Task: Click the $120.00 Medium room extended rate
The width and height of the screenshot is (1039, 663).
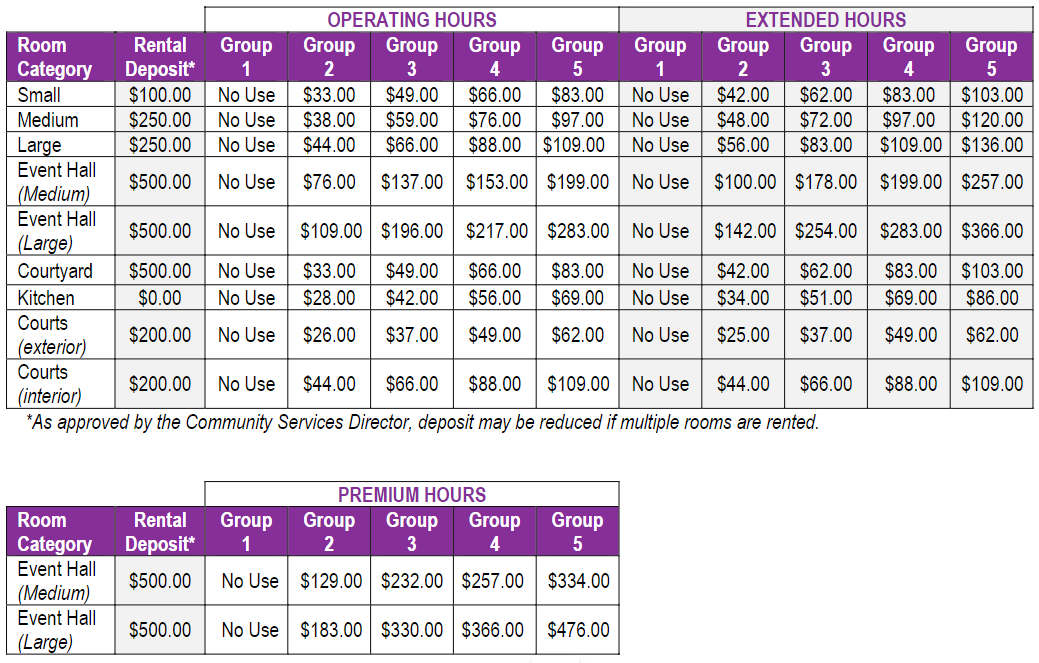Action: pyautogui.click(x=992, y=120)
